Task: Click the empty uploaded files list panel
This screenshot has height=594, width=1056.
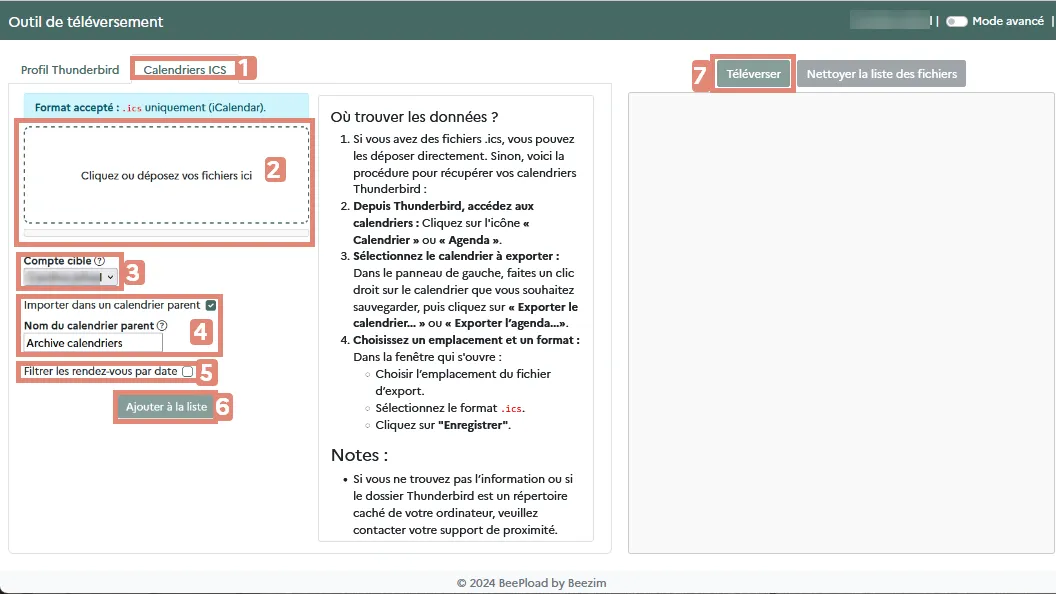Action: pos(841,323)
